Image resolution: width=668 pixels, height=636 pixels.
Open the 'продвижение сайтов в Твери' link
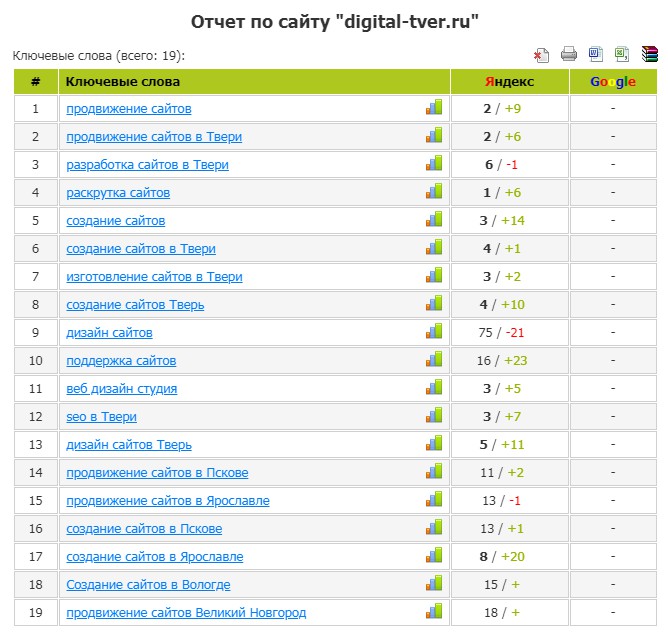click(x=154, y=137)
